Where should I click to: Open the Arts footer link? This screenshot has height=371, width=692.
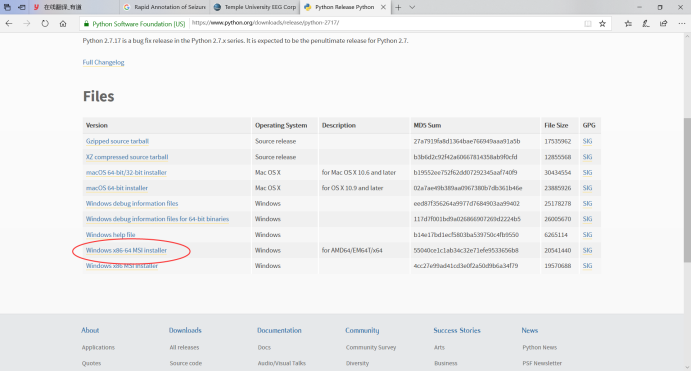tap(439, 348)
